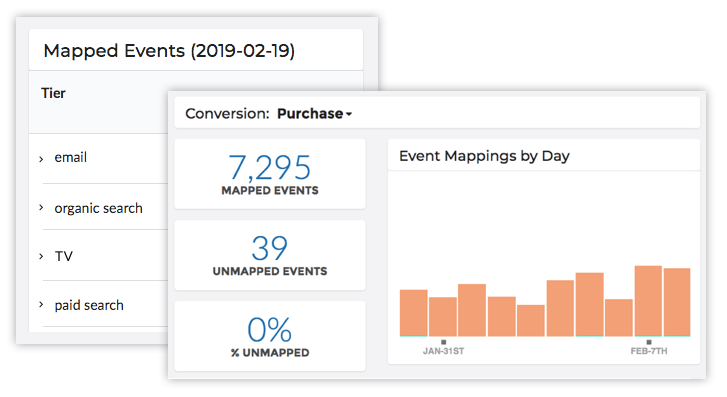Expand the email tier row chevron
Image resolution: width=727 pixels, height=397 pixels.
41,159
